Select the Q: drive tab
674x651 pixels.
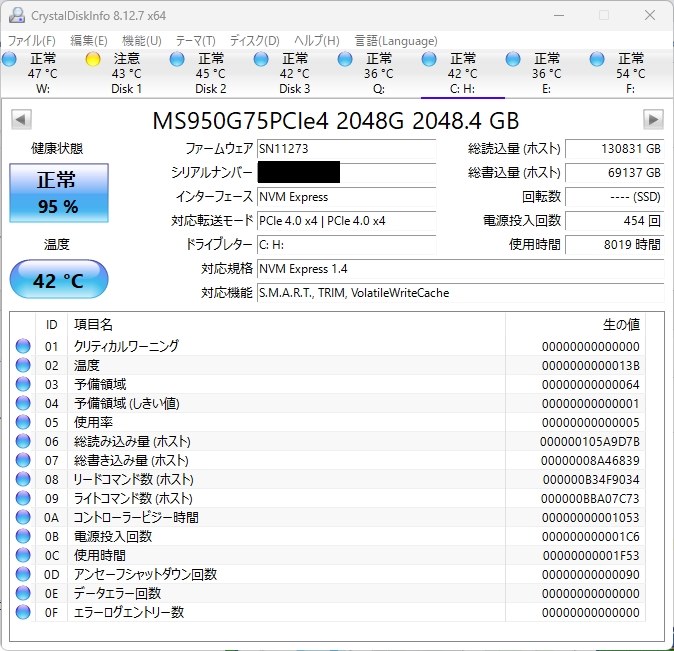(x=378, y=73)
